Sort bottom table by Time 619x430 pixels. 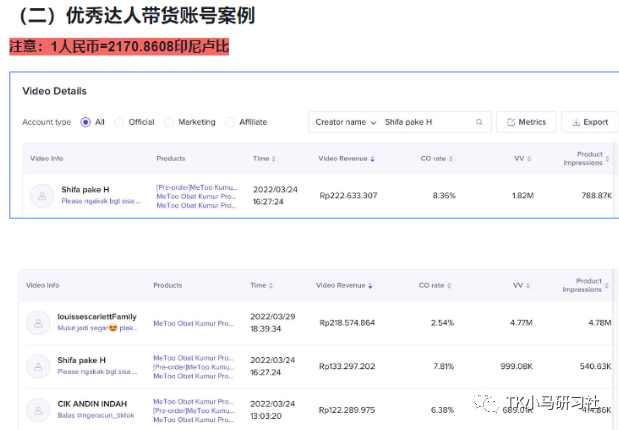pyautogui.click(x=271, y=285)
